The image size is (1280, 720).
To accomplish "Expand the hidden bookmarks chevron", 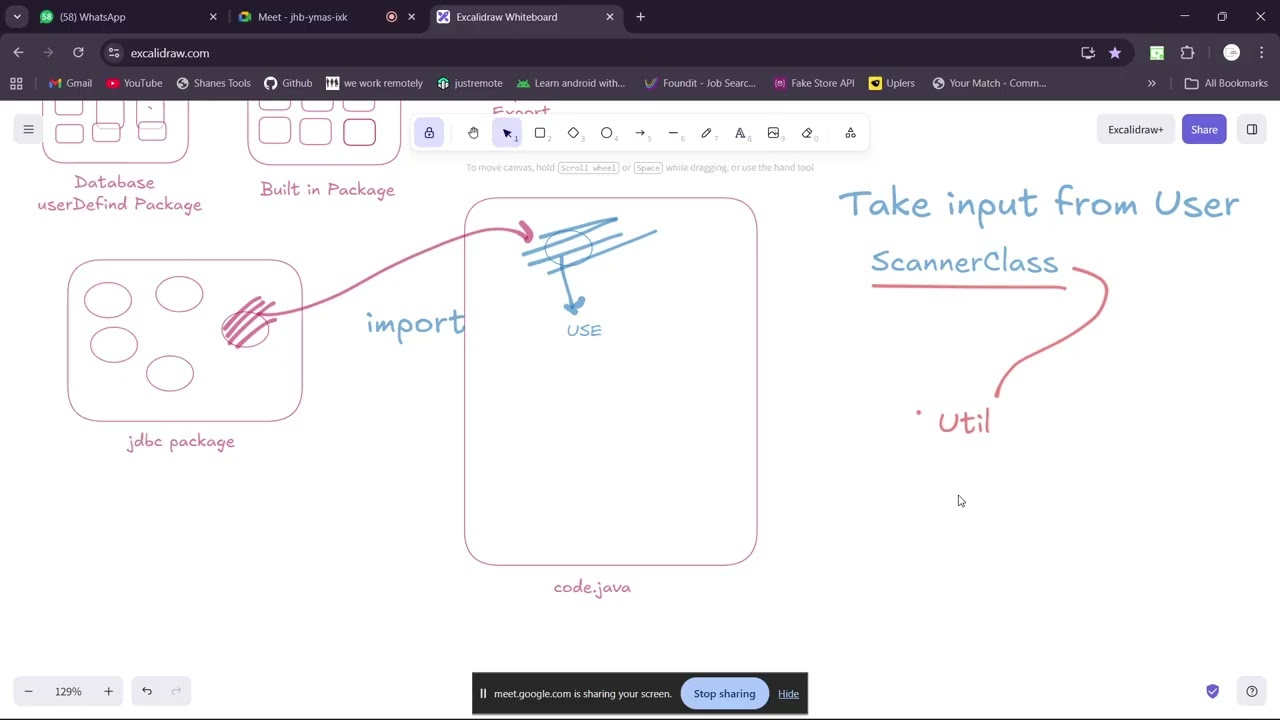I will tap(1151, 83).
